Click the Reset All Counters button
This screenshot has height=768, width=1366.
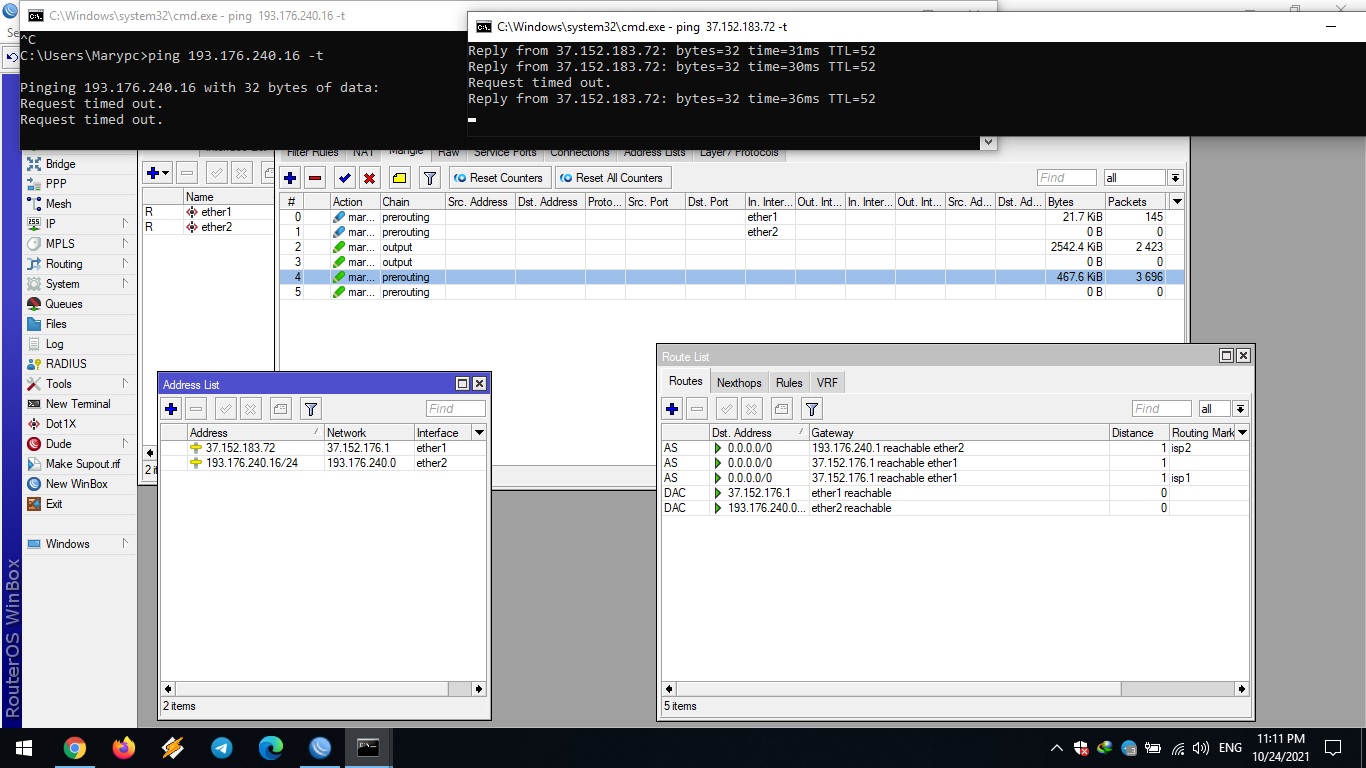611,178
